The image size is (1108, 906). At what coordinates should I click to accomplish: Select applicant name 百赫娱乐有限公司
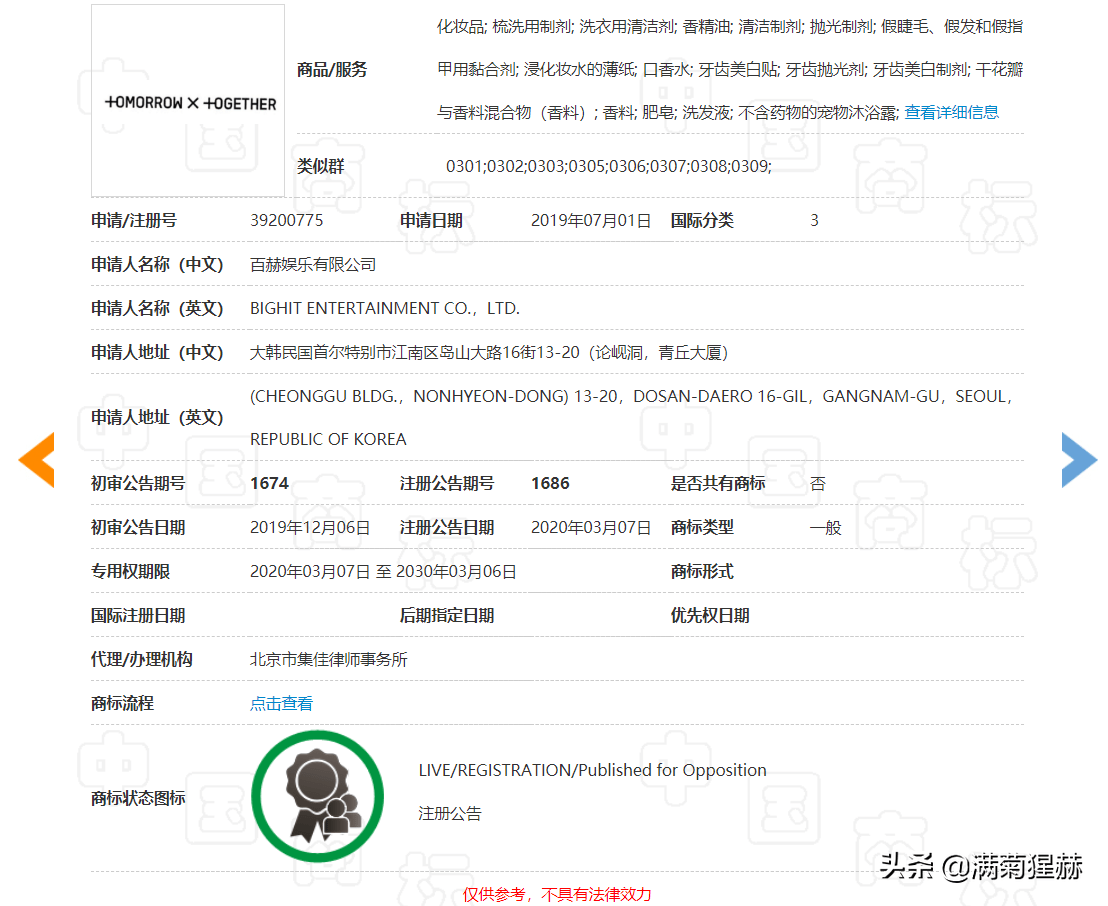pyautogui.click(x=313, y=264)
